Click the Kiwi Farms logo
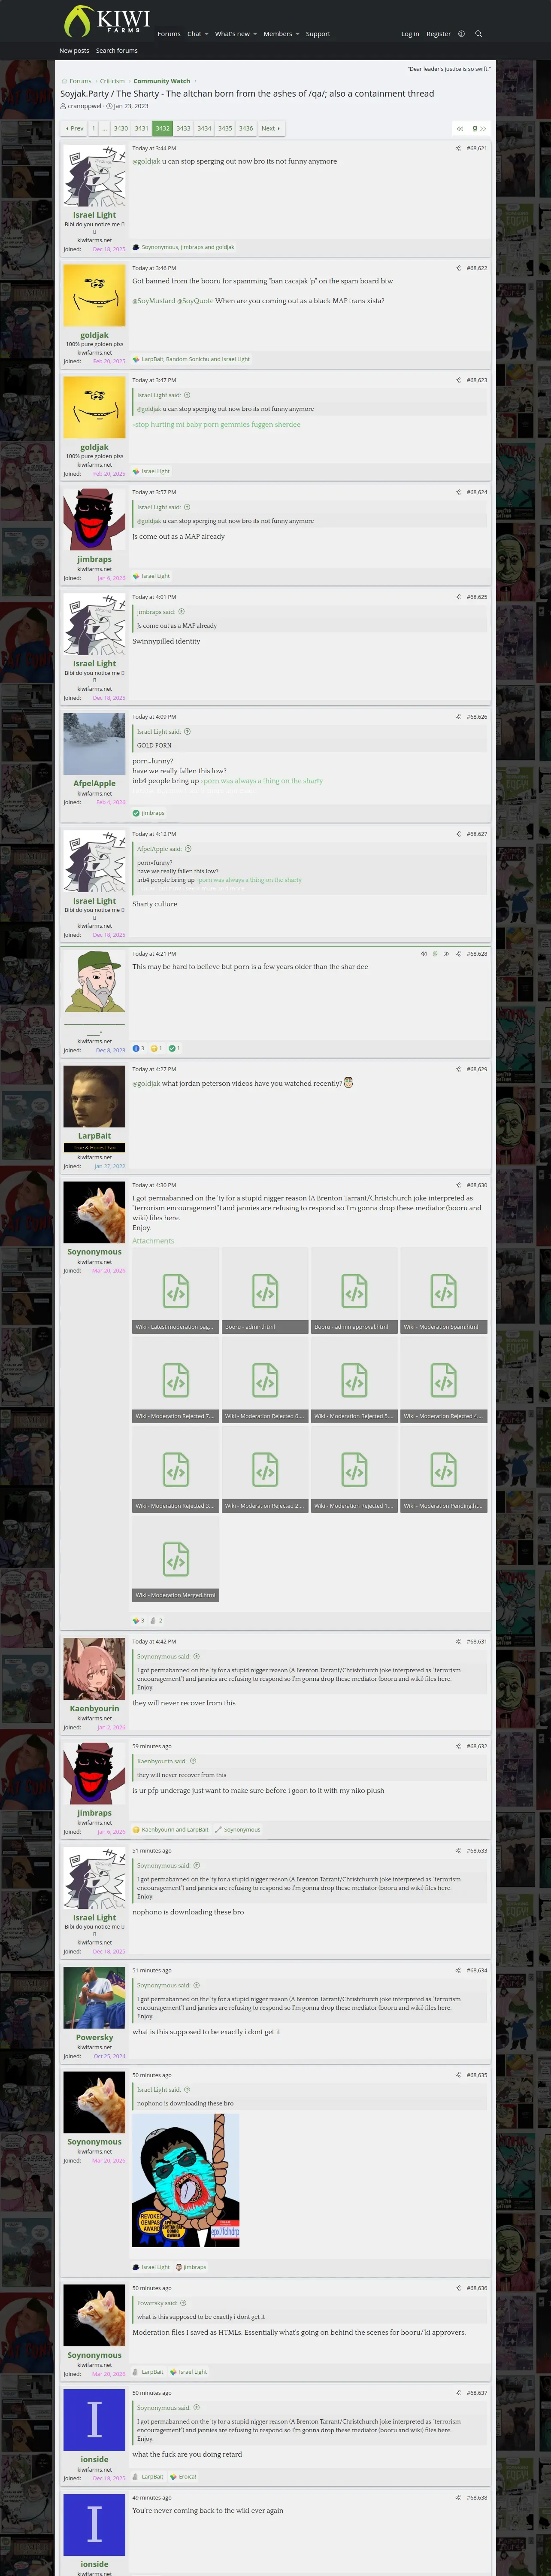551x2576 pixels. coord(107,21)
